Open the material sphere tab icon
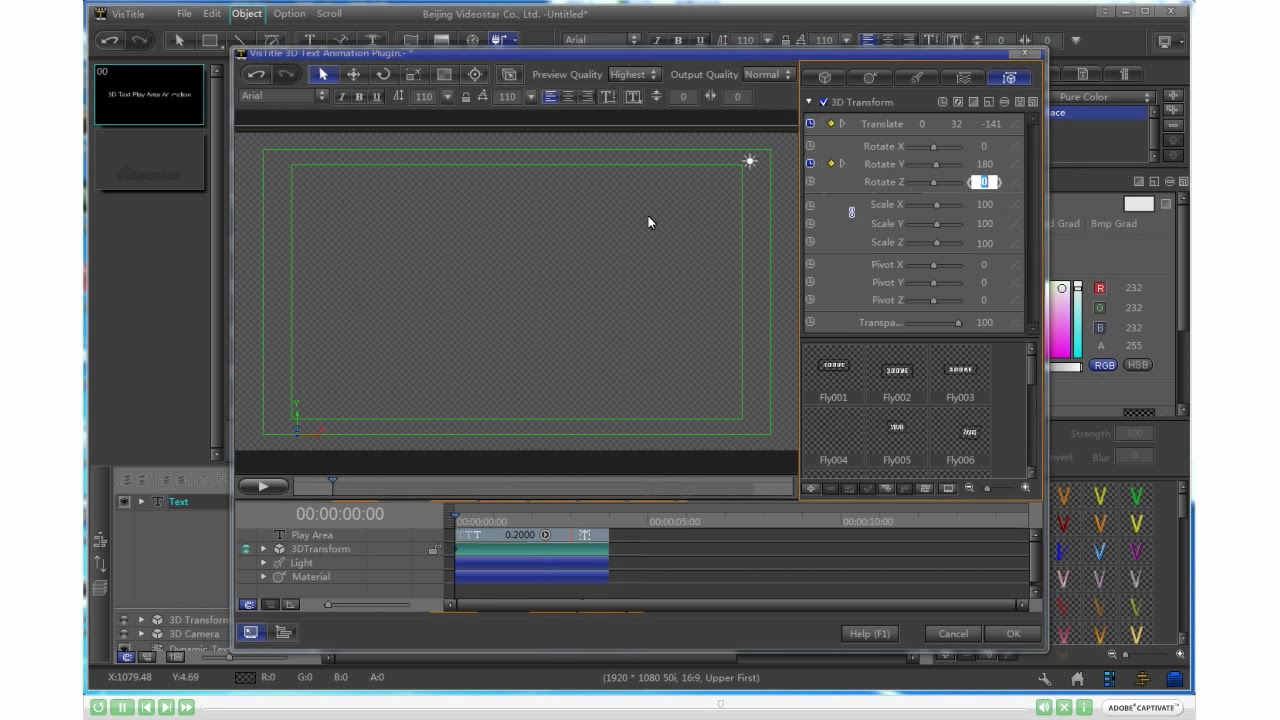Screen dimensions: 1280x720 (x=870, y=77)
